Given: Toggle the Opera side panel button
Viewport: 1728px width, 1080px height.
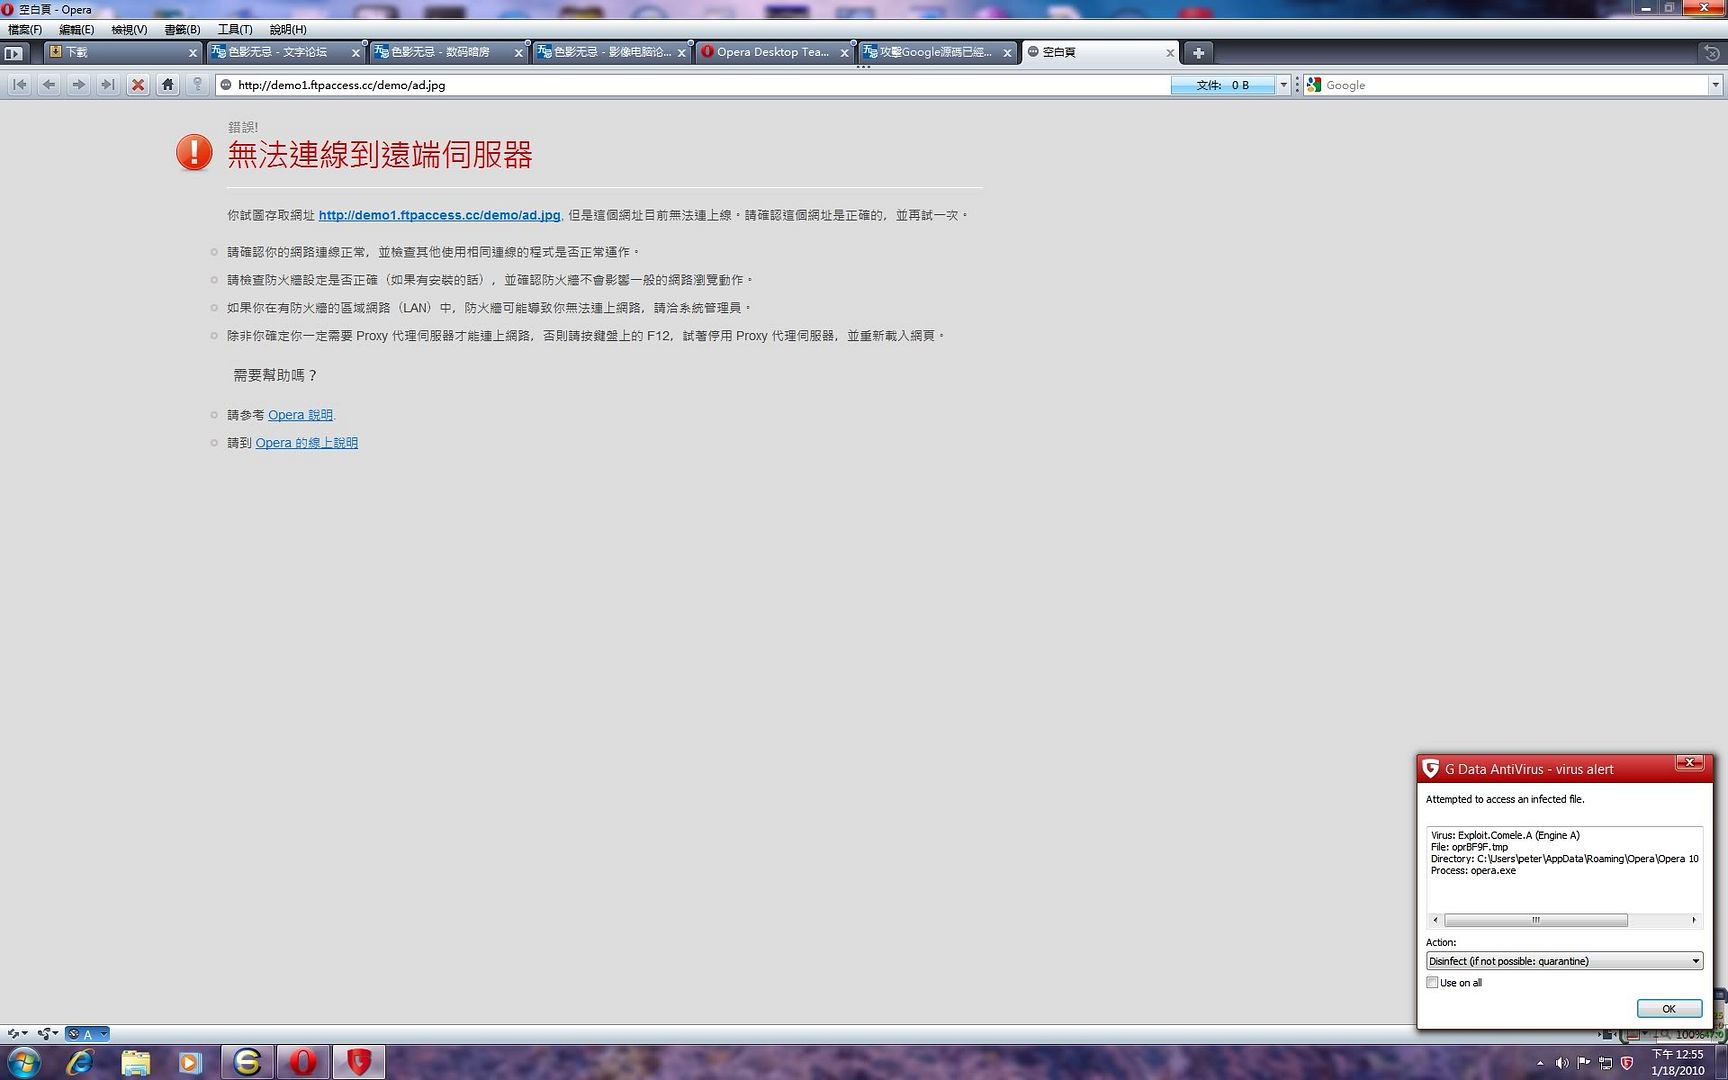Looking at the screenshot, I should [13, 53].
